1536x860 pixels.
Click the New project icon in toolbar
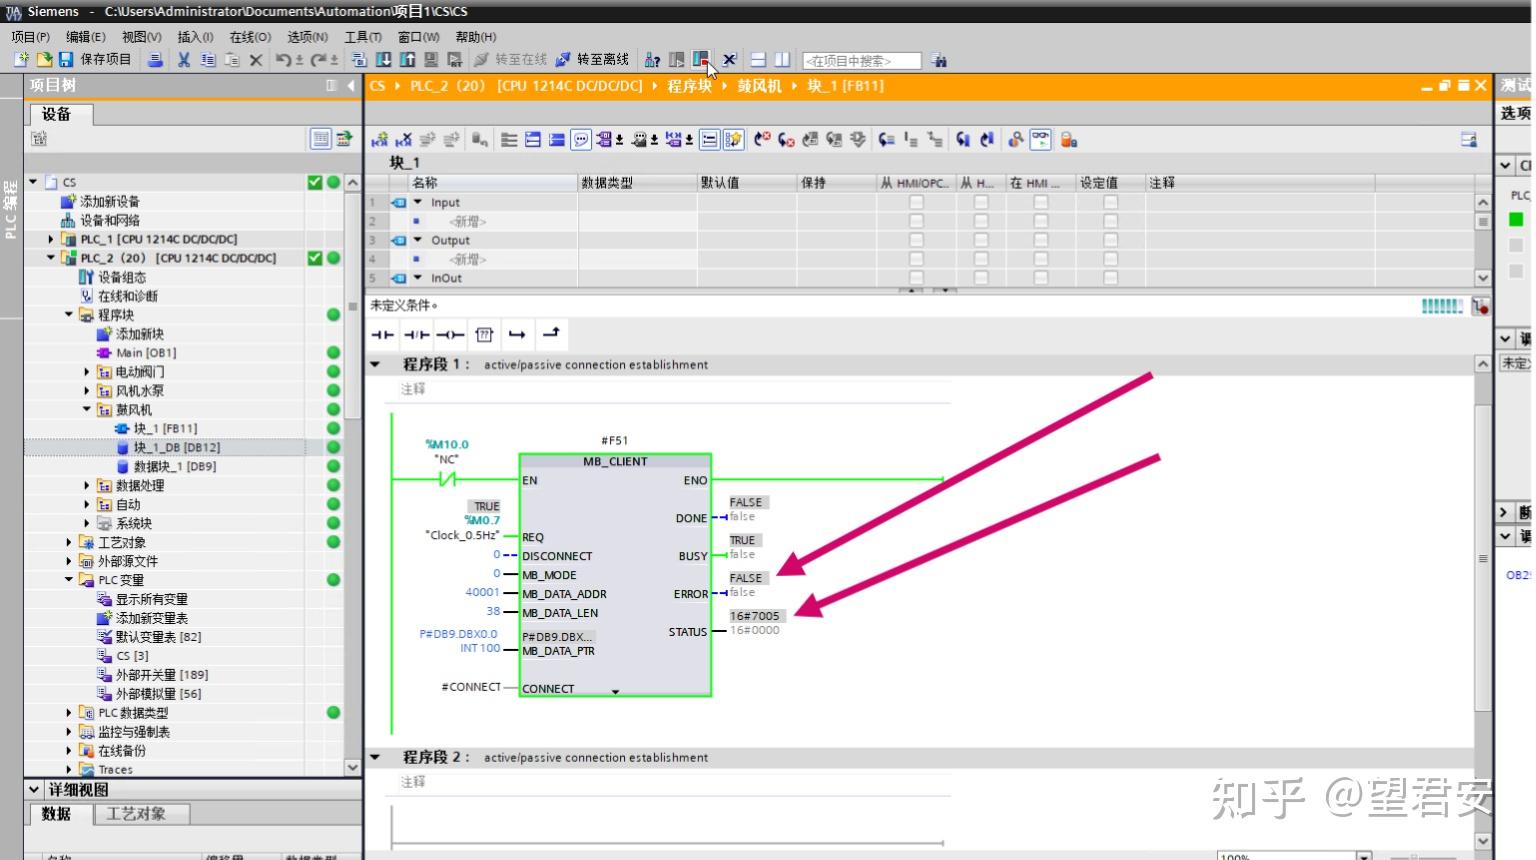point(21,60)
